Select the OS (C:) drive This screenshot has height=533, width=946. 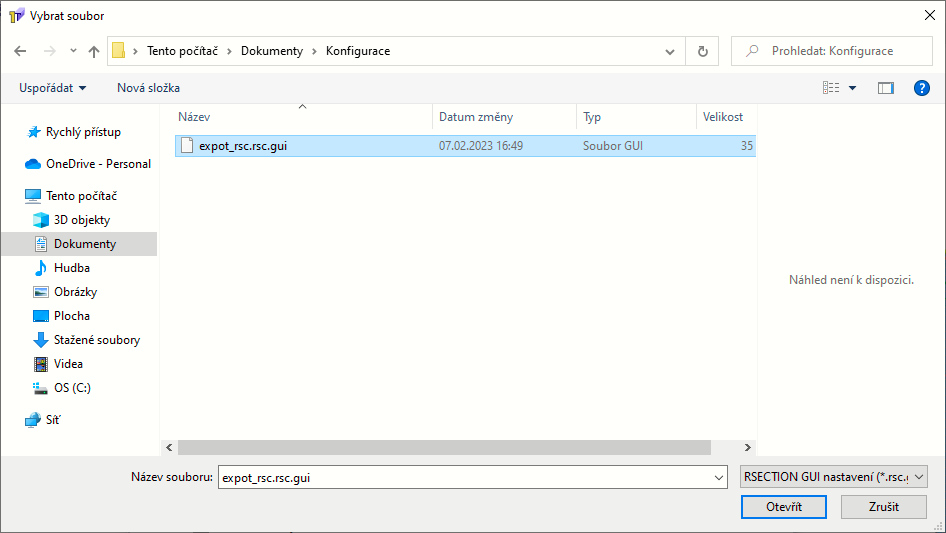pyautogui.click(x=72, y=388)
